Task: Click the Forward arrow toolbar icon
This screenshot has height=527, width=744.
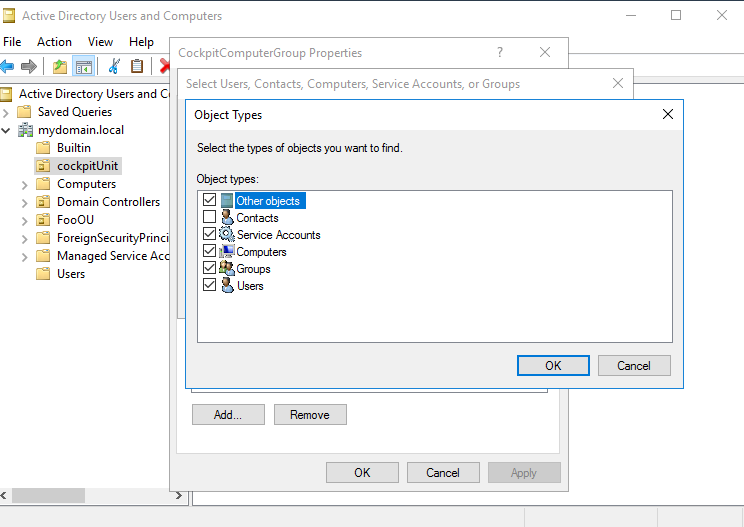Action: (29, 66)
